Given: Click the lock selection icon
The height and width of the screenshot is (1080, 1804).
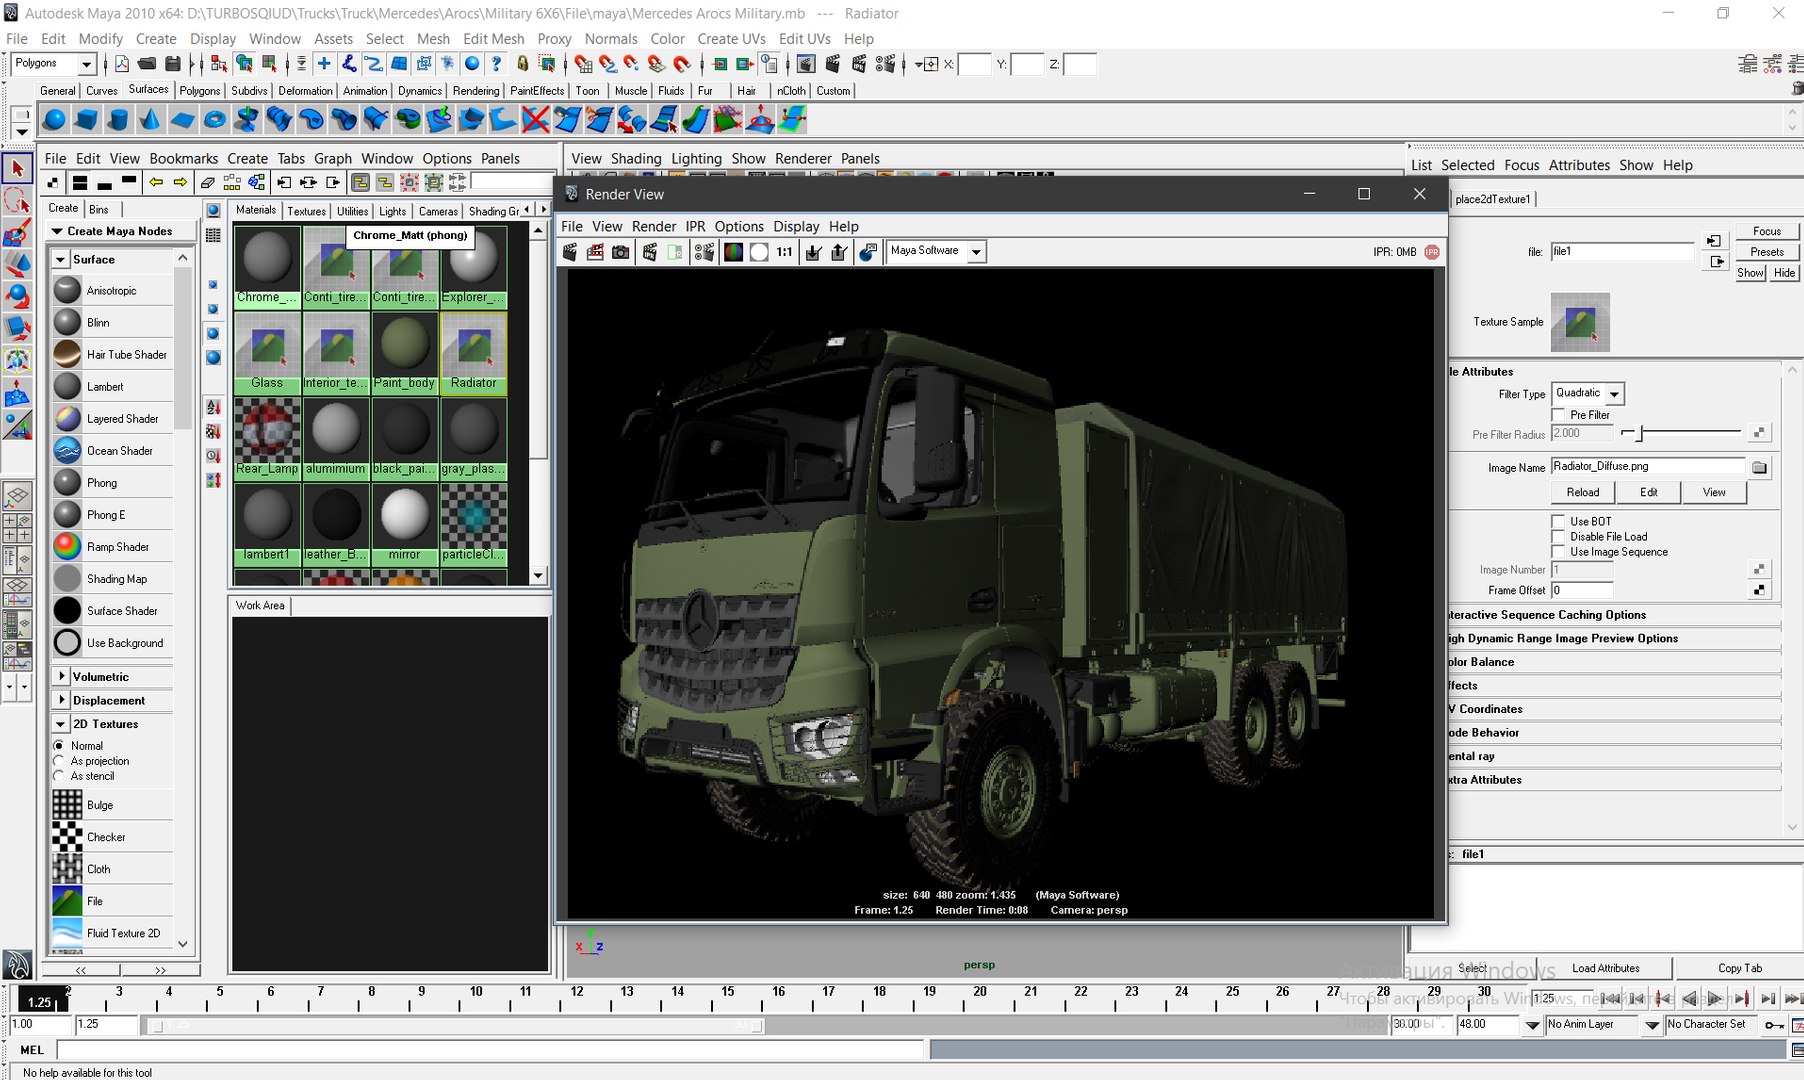Looking at the screenshot, I should click(522, 64).
